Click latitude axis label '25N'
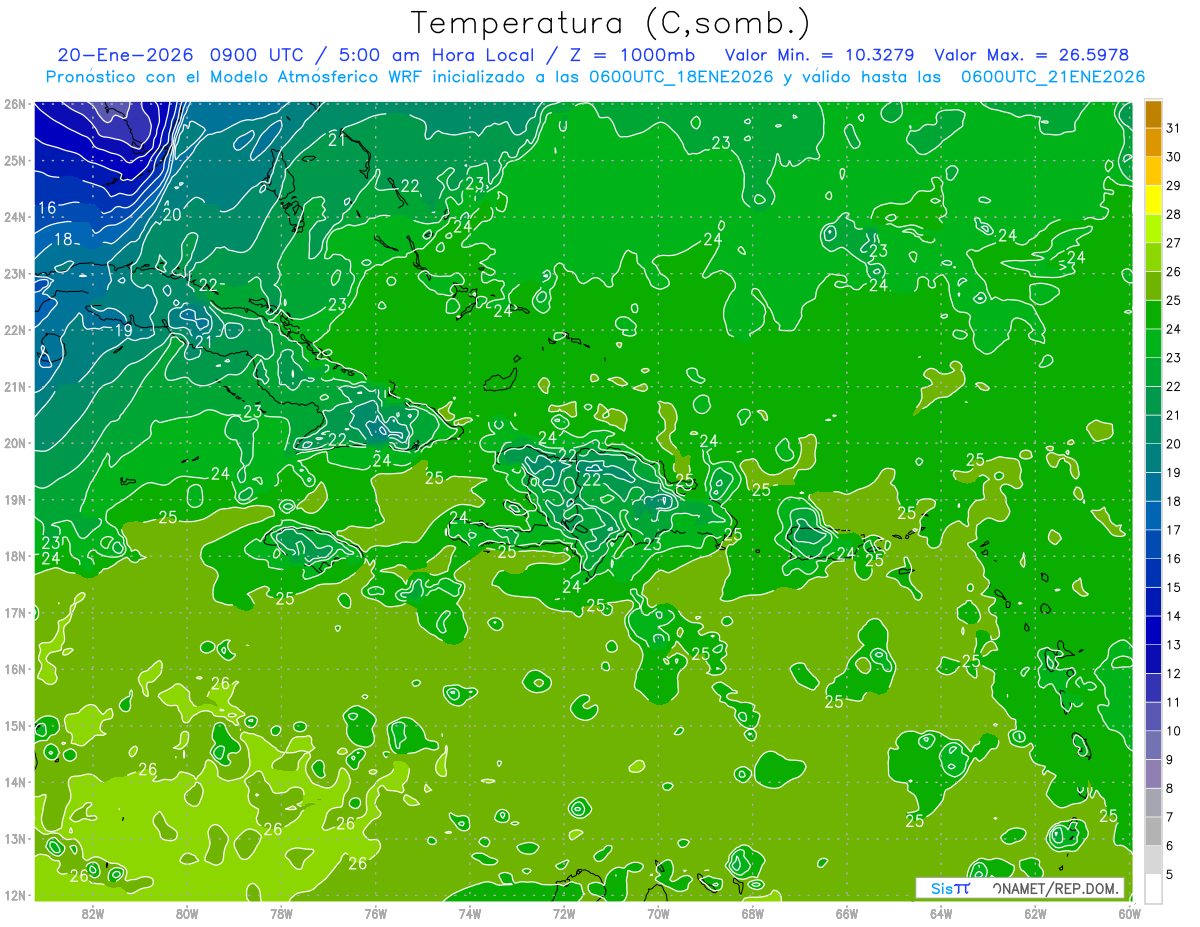The width and height of the screenshot is (1200, 927). coord(13,161)
